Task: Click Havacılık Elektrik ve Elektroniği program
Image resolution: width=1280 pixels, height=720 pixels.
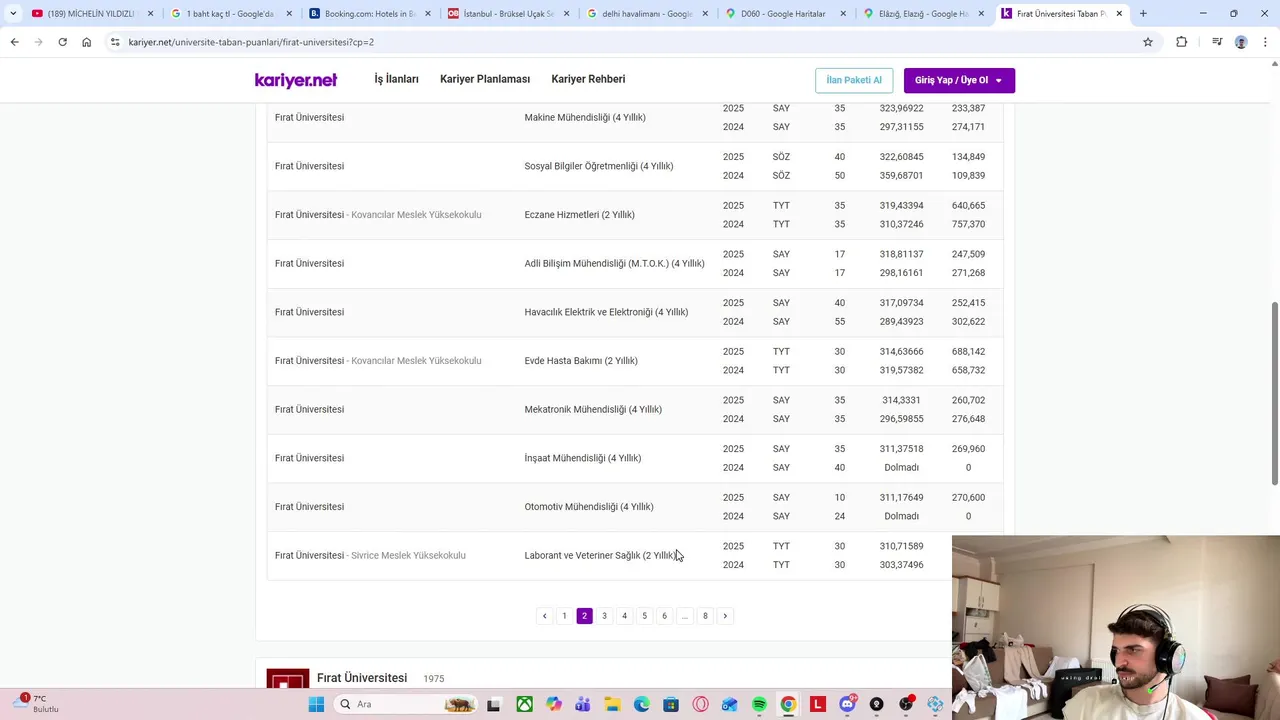Action: (606, 313)
